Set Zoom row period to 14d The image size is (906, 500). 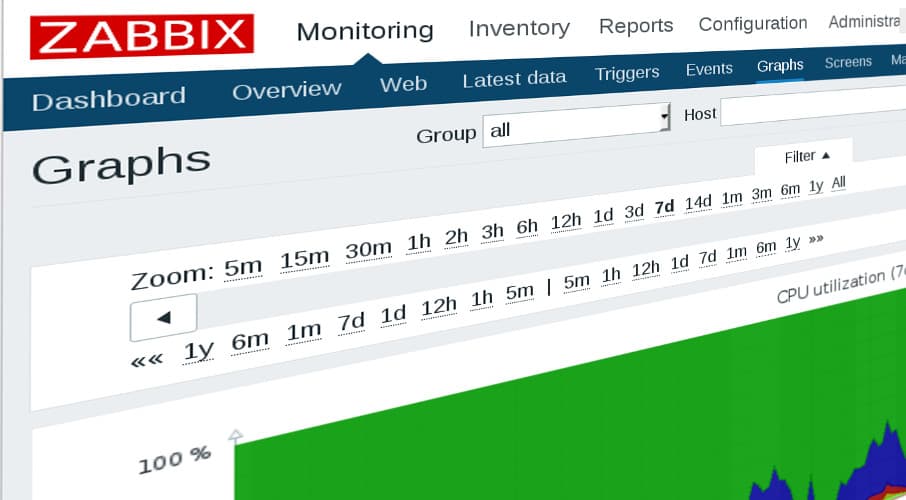pyautogui.click(x=698, y=202)
